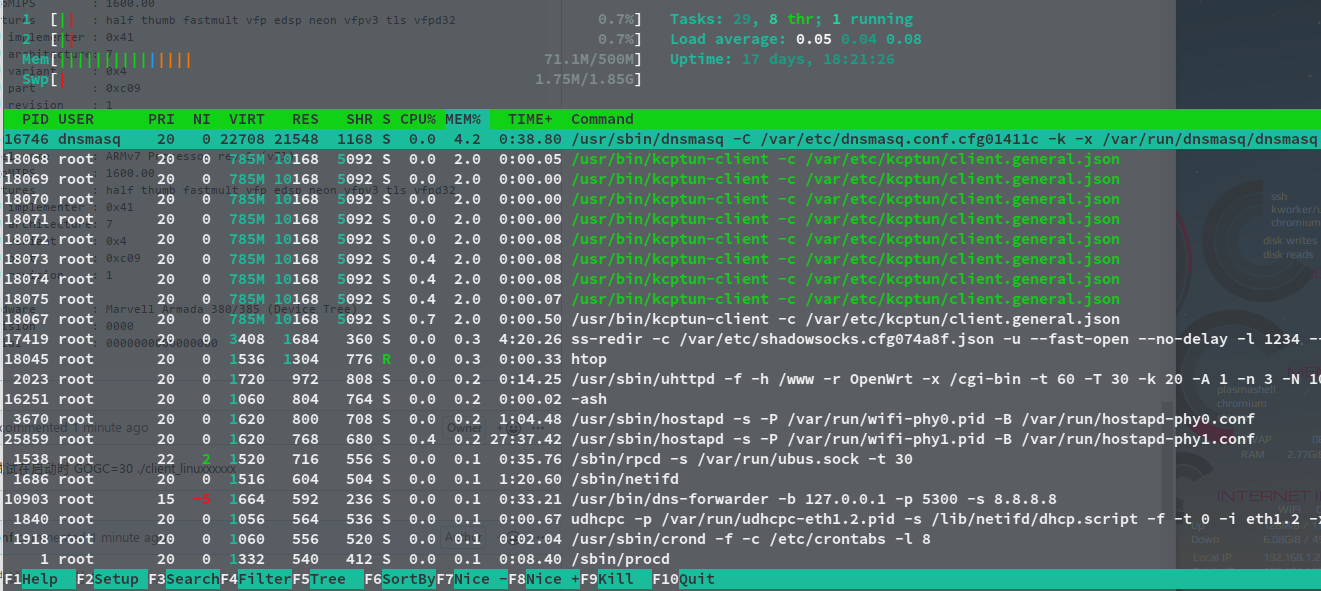Activate the F4 Filter function
The height and width of the screenshot is (591, 1321).
[x=254, y=578]
